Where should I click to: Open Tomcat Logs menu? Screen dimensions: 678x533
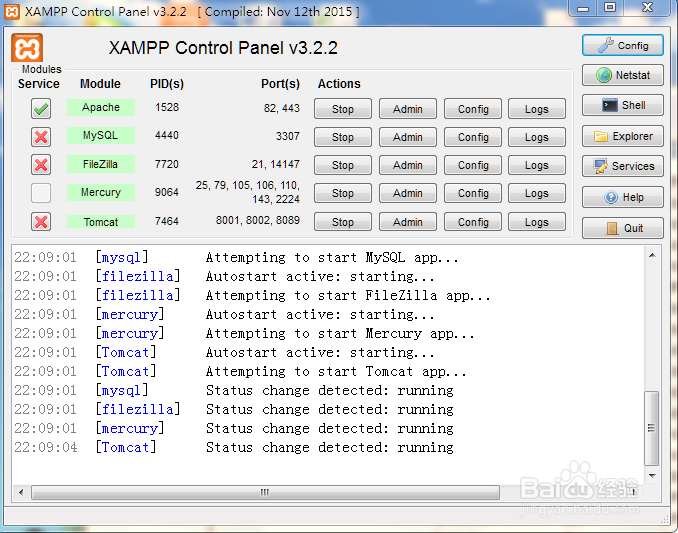point(537,222)
